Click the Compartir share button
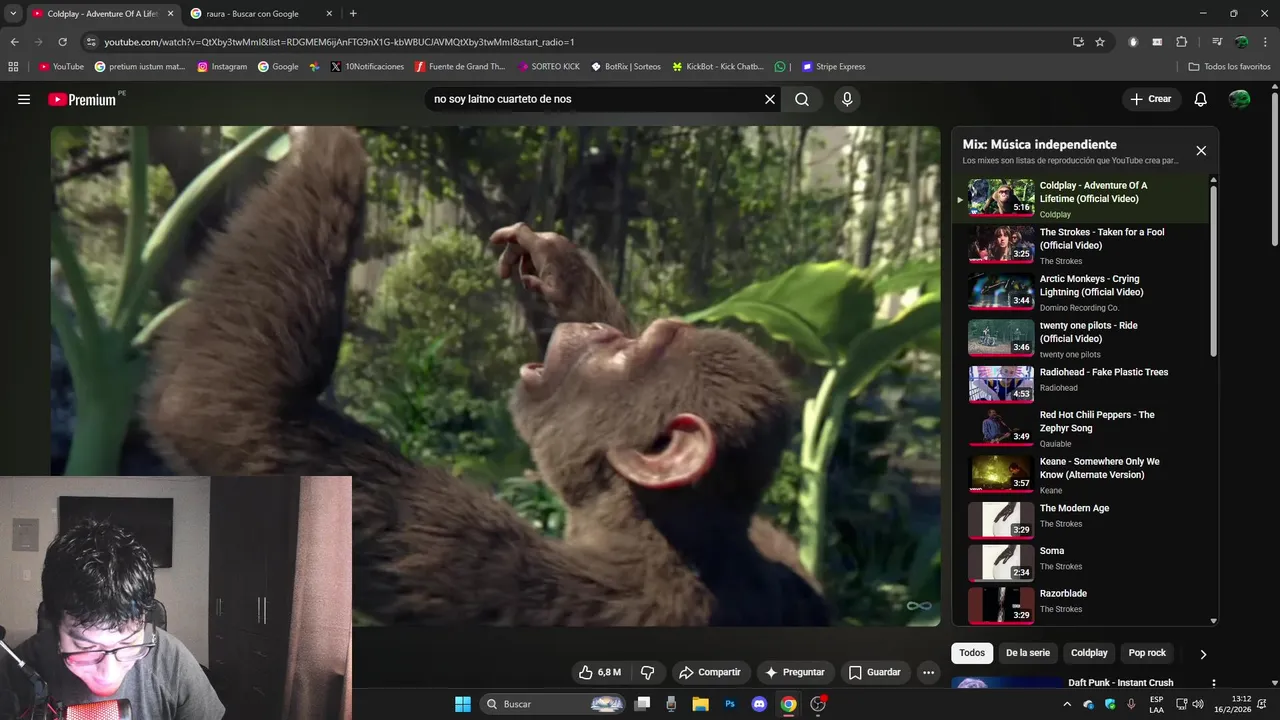 pyautogui.click(x=709, y=672)
